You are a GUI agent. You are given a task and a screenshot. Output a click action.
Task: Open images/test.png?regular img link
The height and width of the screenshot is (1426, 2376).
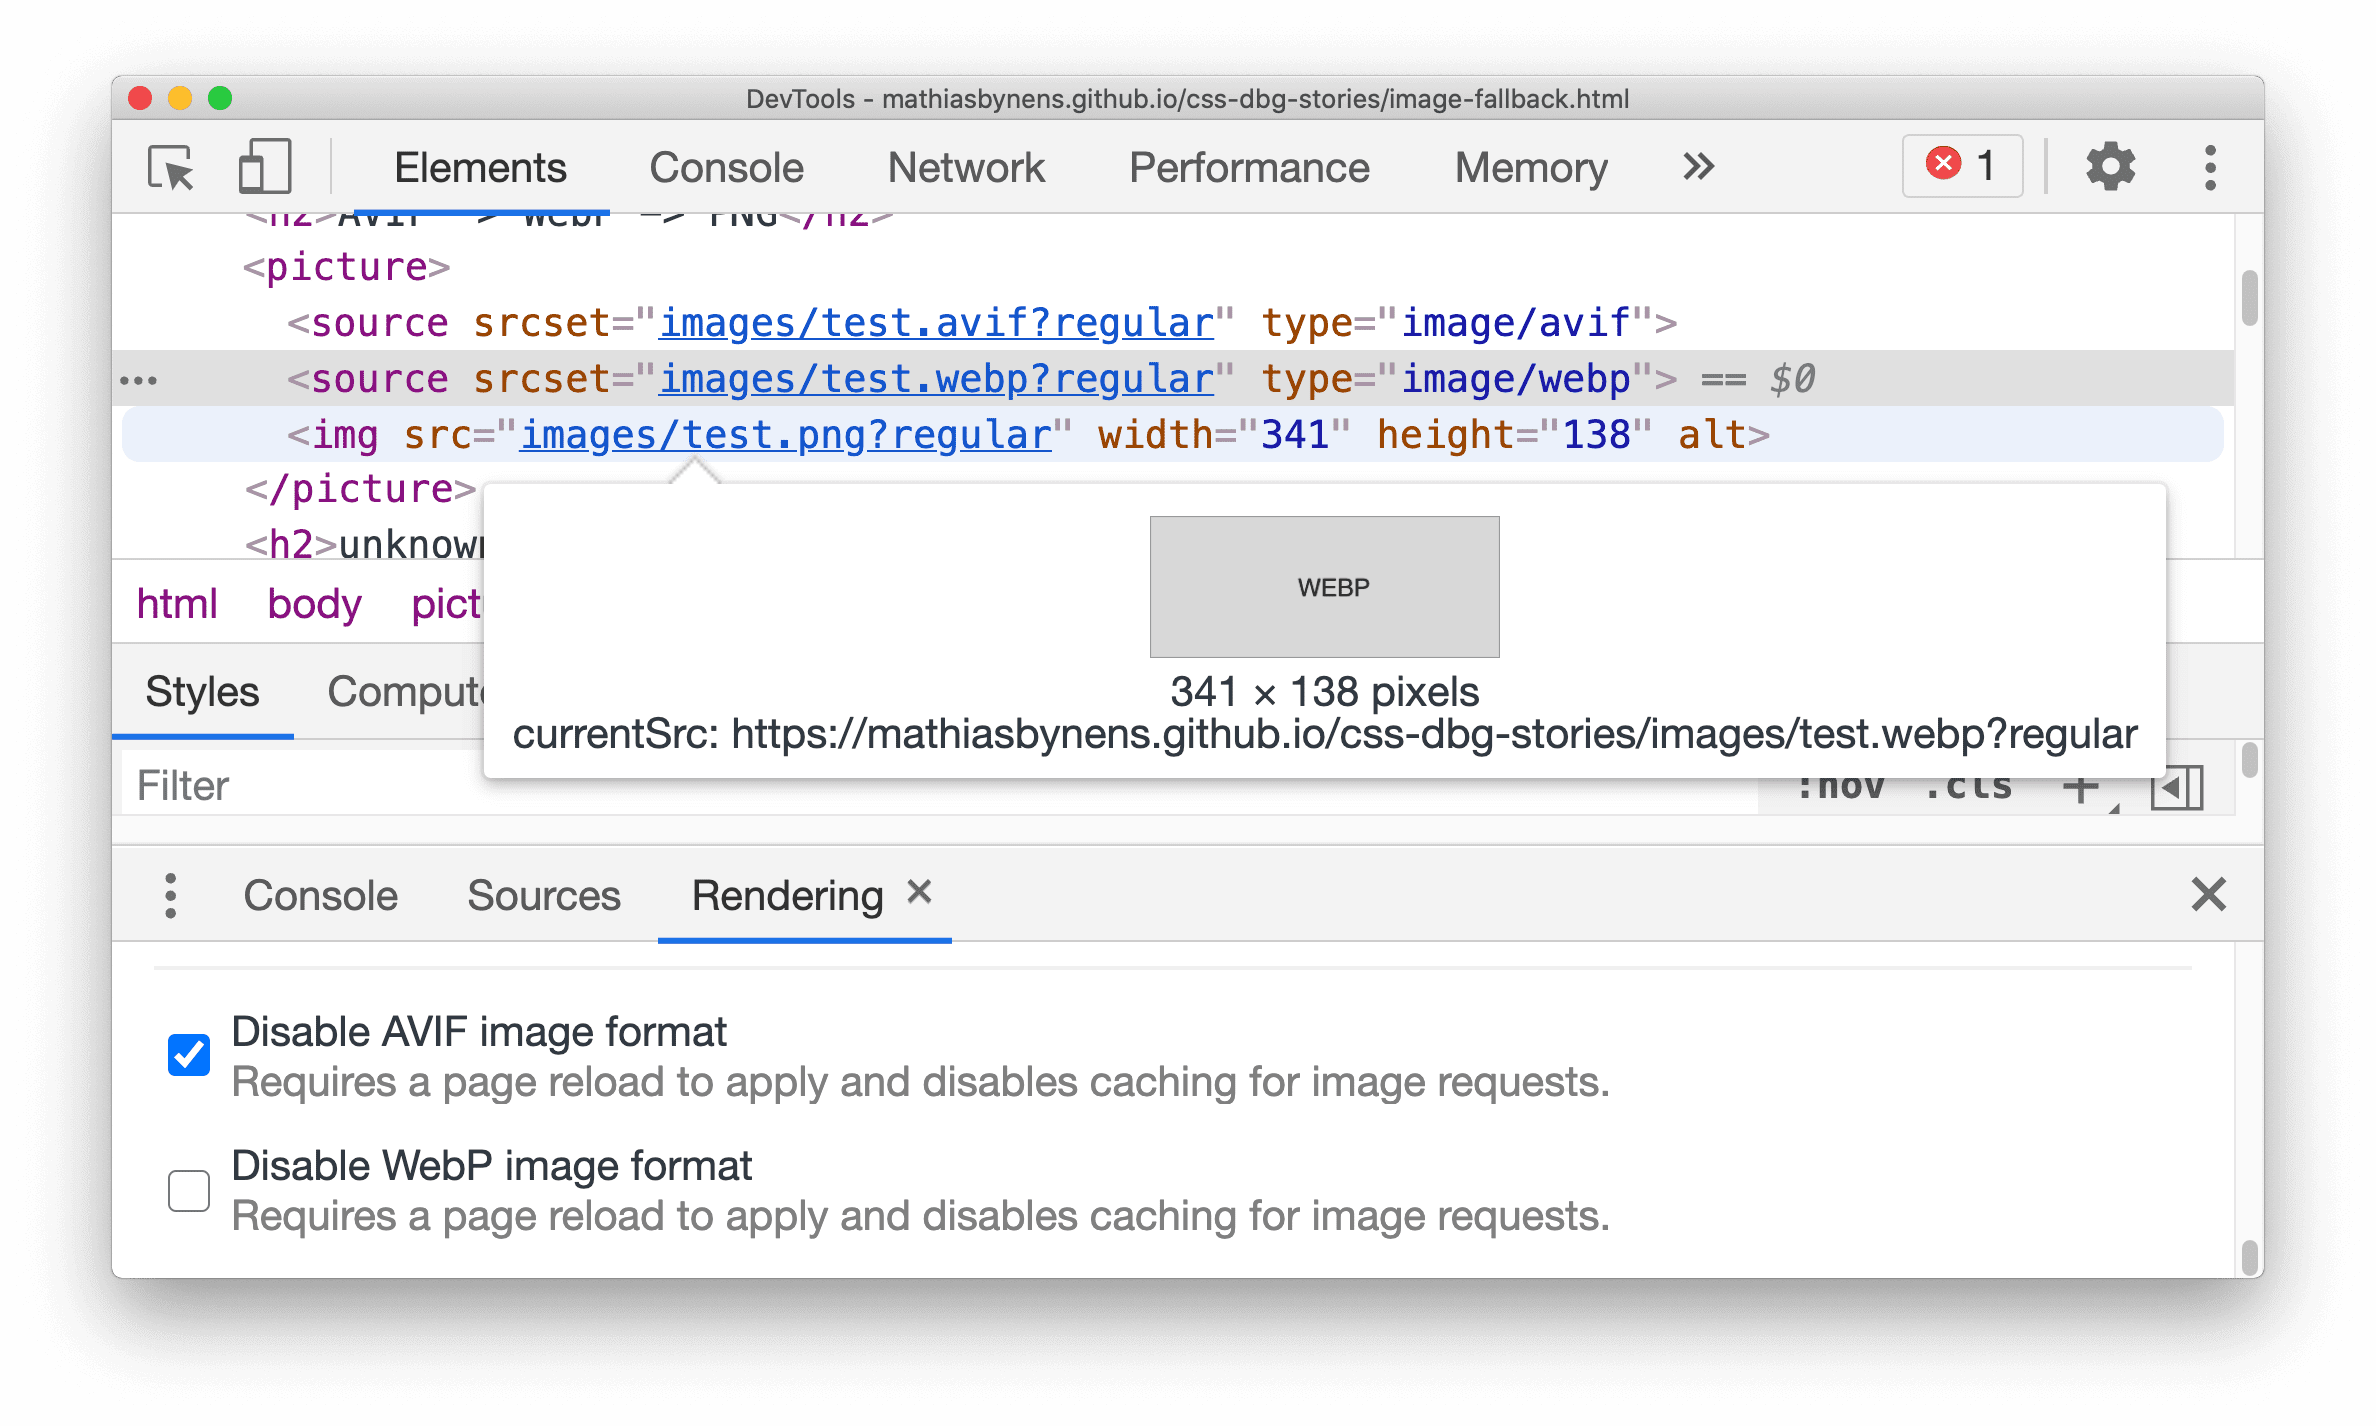(786, 436)
